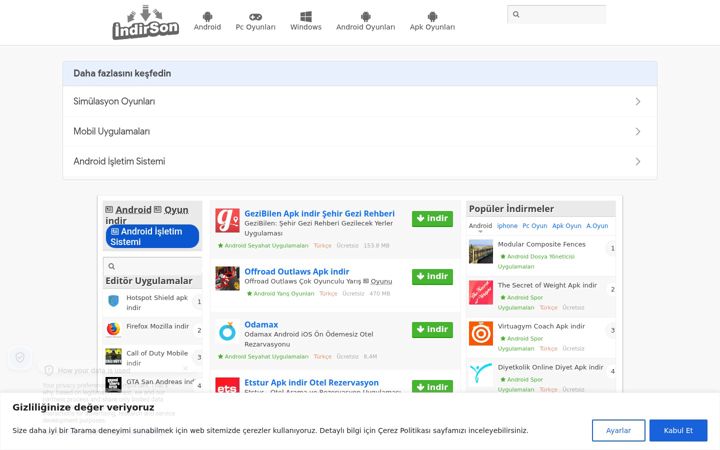
Task: Click the Call of Duty Mobile icon
Action: (x=113, y=356)
